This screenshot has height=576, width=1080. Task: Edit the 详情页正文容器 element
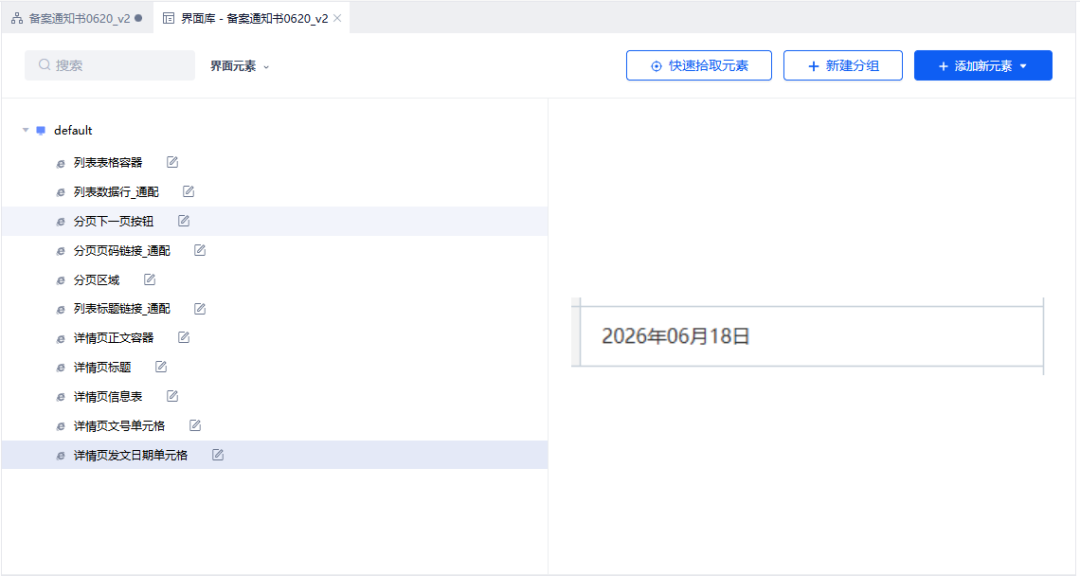[183, 338]
